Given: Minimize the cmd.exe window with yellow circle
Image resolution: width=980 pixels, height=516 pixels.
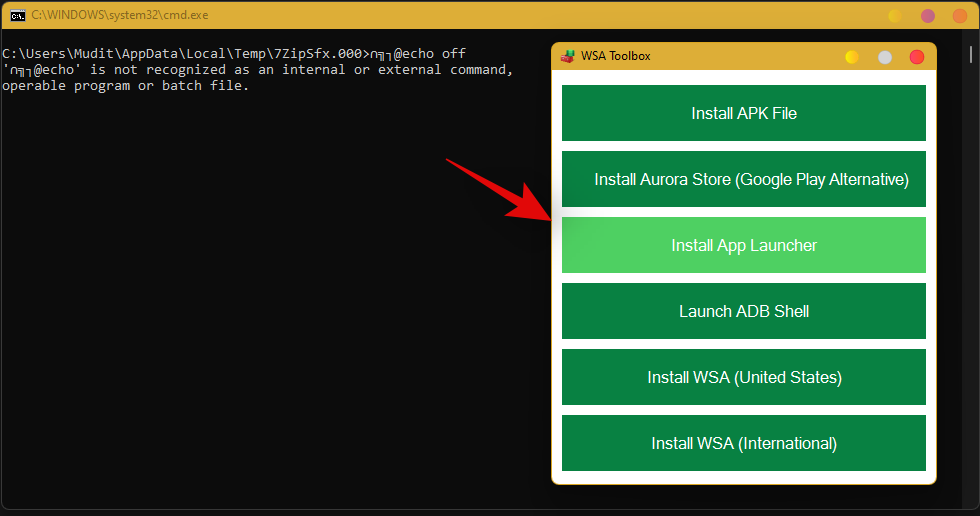Looking at the screenshot, I should coord(895,16).
